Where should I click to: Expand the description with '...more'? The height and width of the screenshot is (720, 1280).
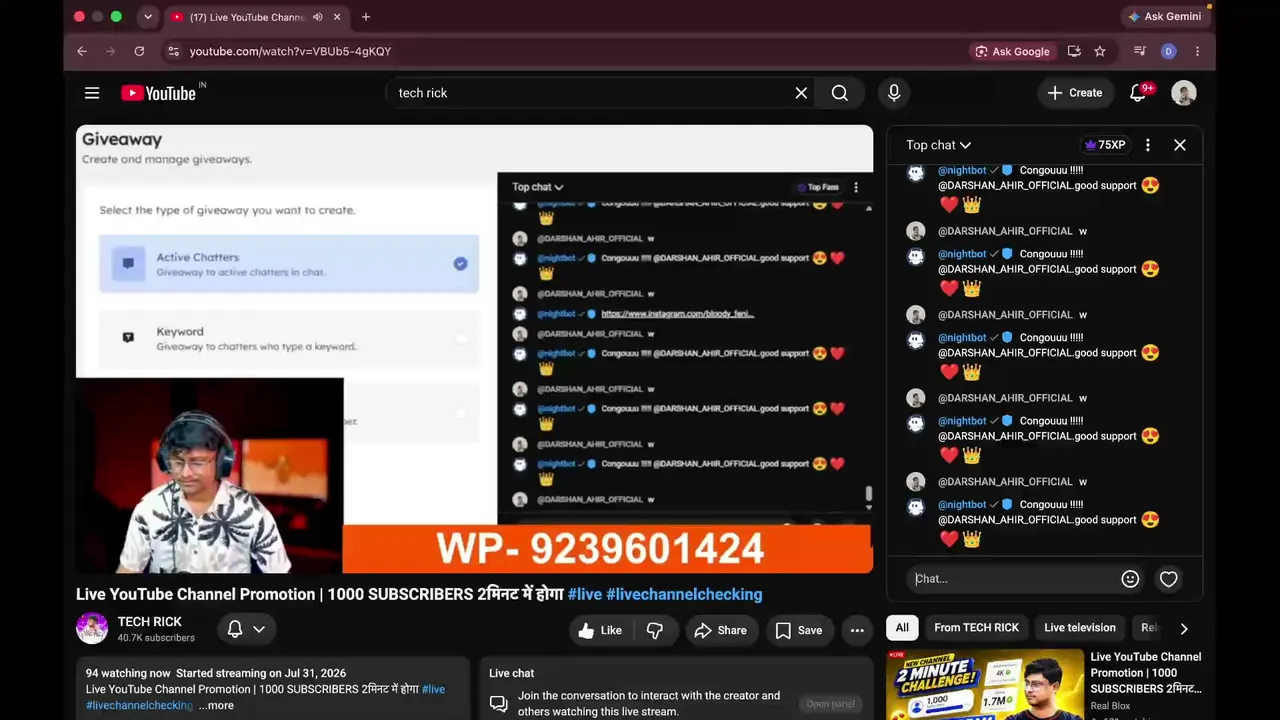[x=216, y=705]
